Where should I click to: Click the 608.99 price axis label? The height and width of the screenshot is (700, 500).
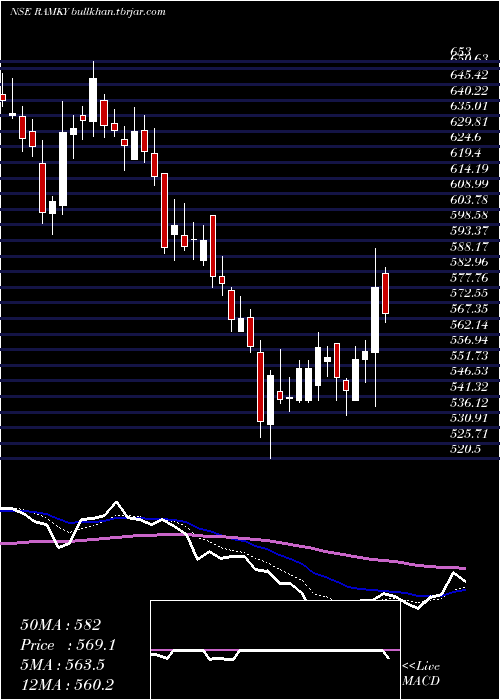(x=469, y=184)
